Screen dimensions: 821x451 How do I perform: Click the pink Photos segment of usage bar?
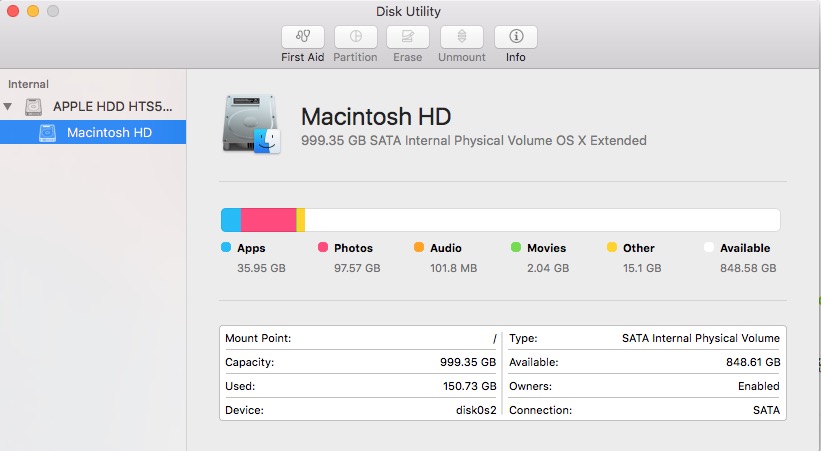pyautogui.click(x=269, y=220)
